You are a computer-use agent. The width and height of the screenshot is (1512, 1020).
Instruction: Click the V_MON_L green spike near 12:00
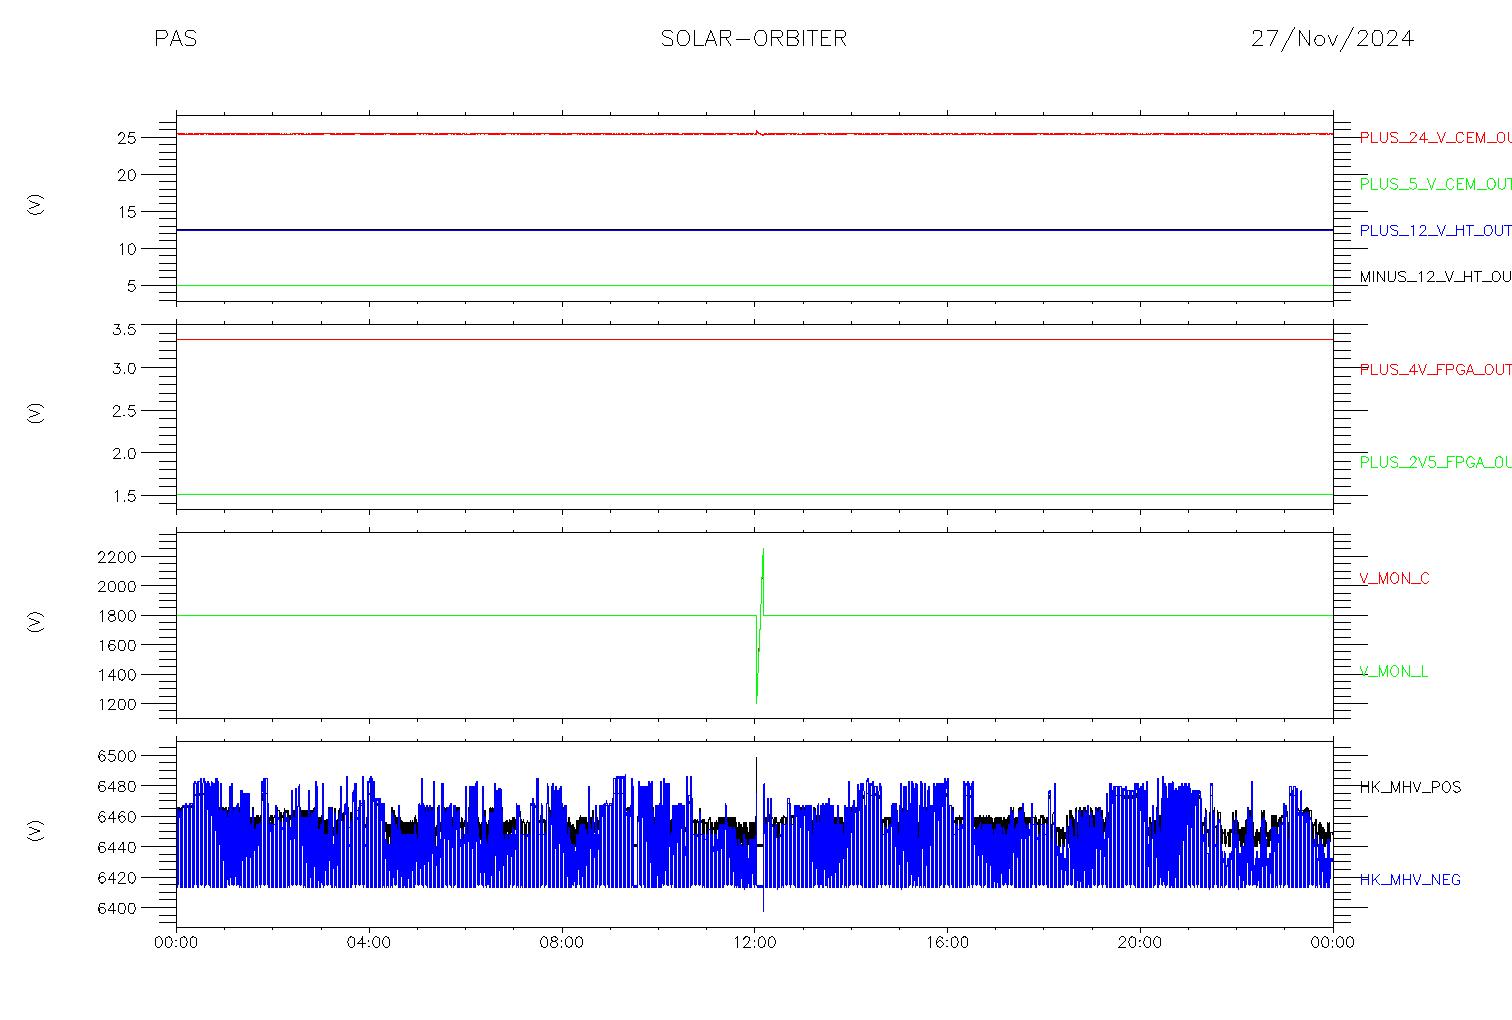[x=760, y=625]
